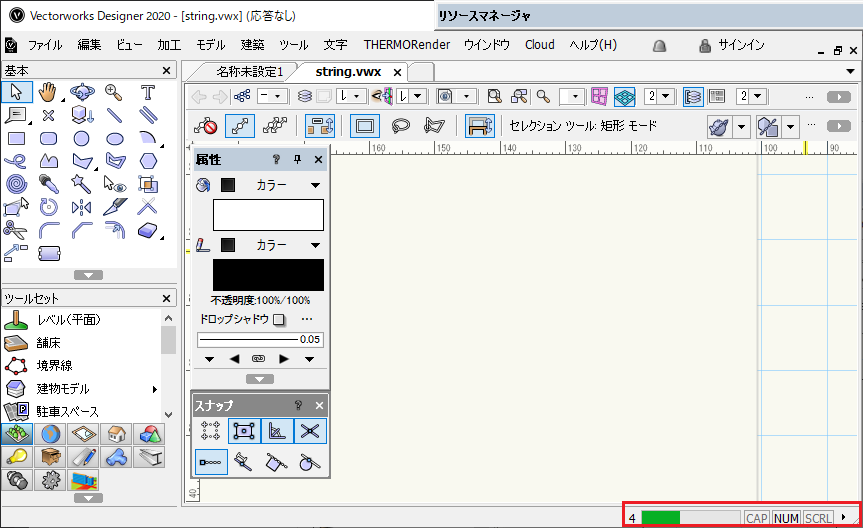Click the white fill color swatch
The width and height of the screenshot is (863, 528).
pos(269,215)
